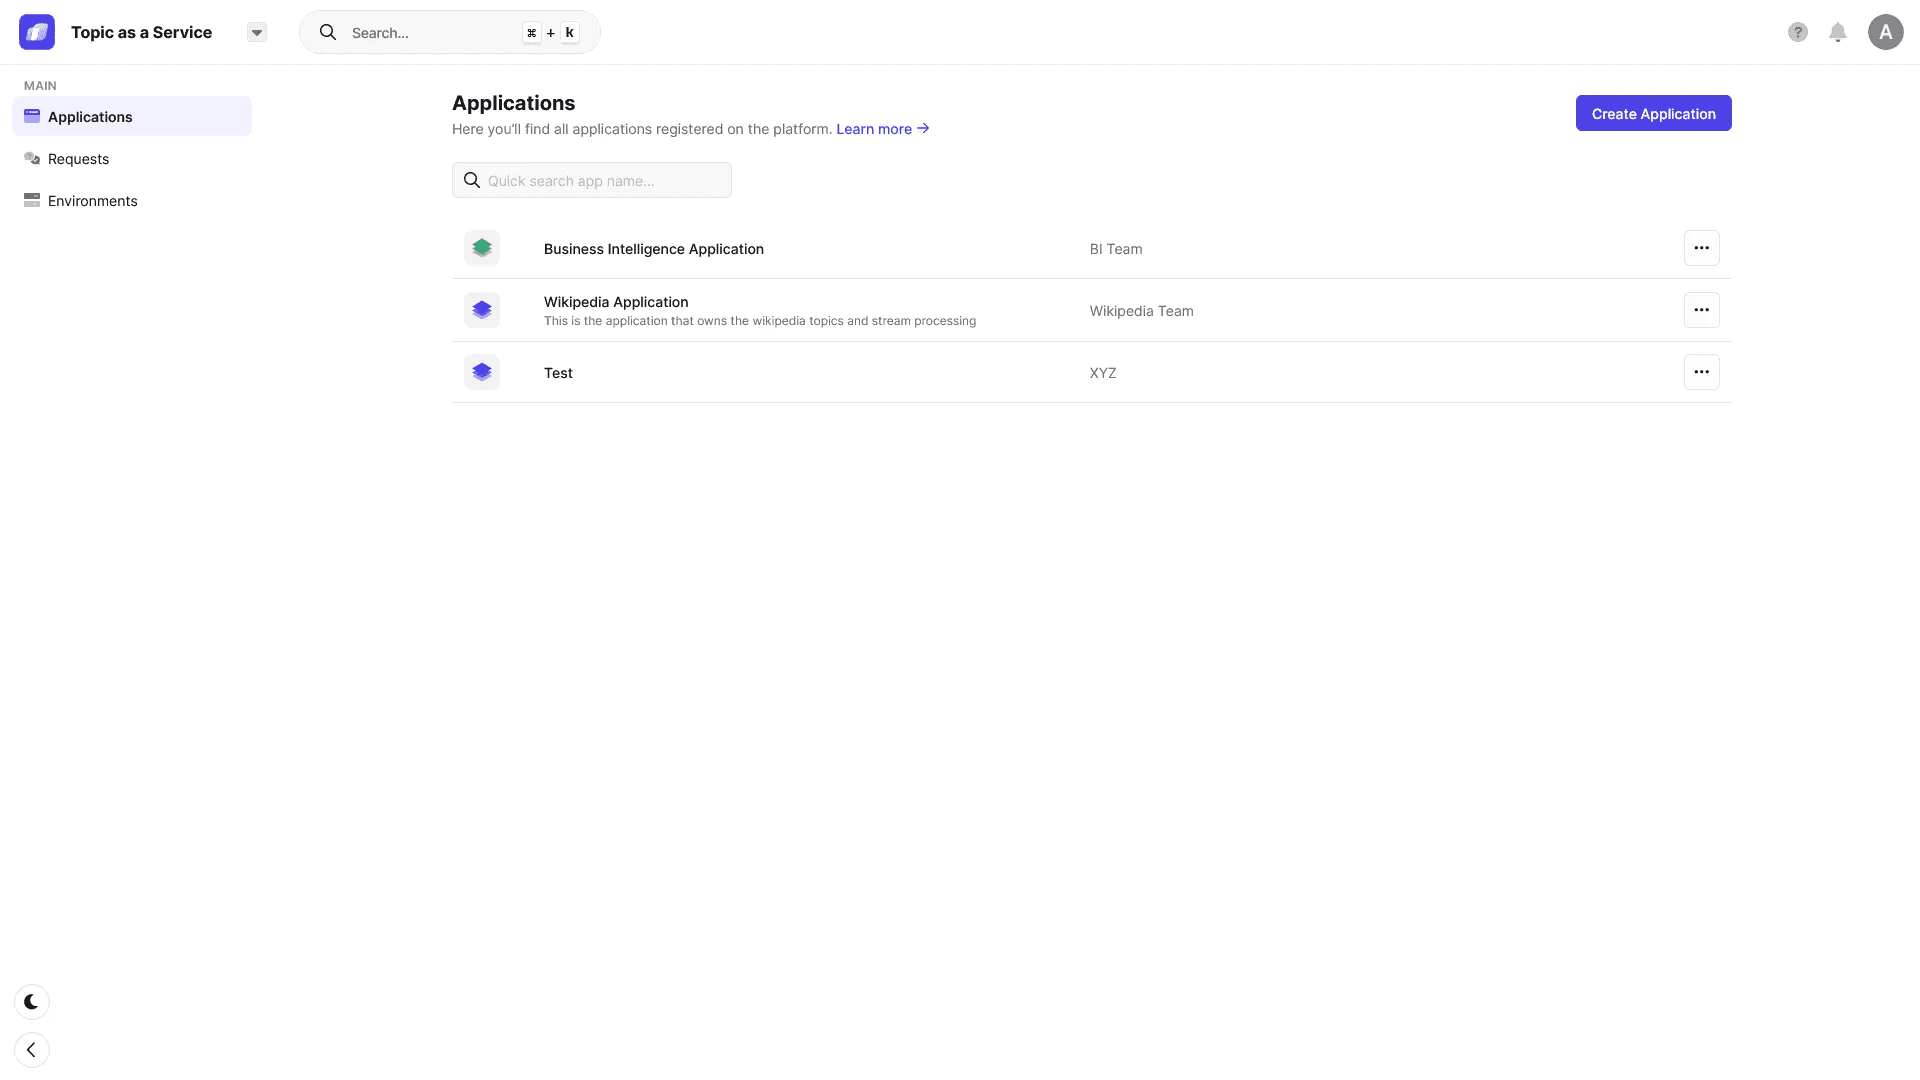
Task: Open the notifications bell
Action: point(1838,32)
